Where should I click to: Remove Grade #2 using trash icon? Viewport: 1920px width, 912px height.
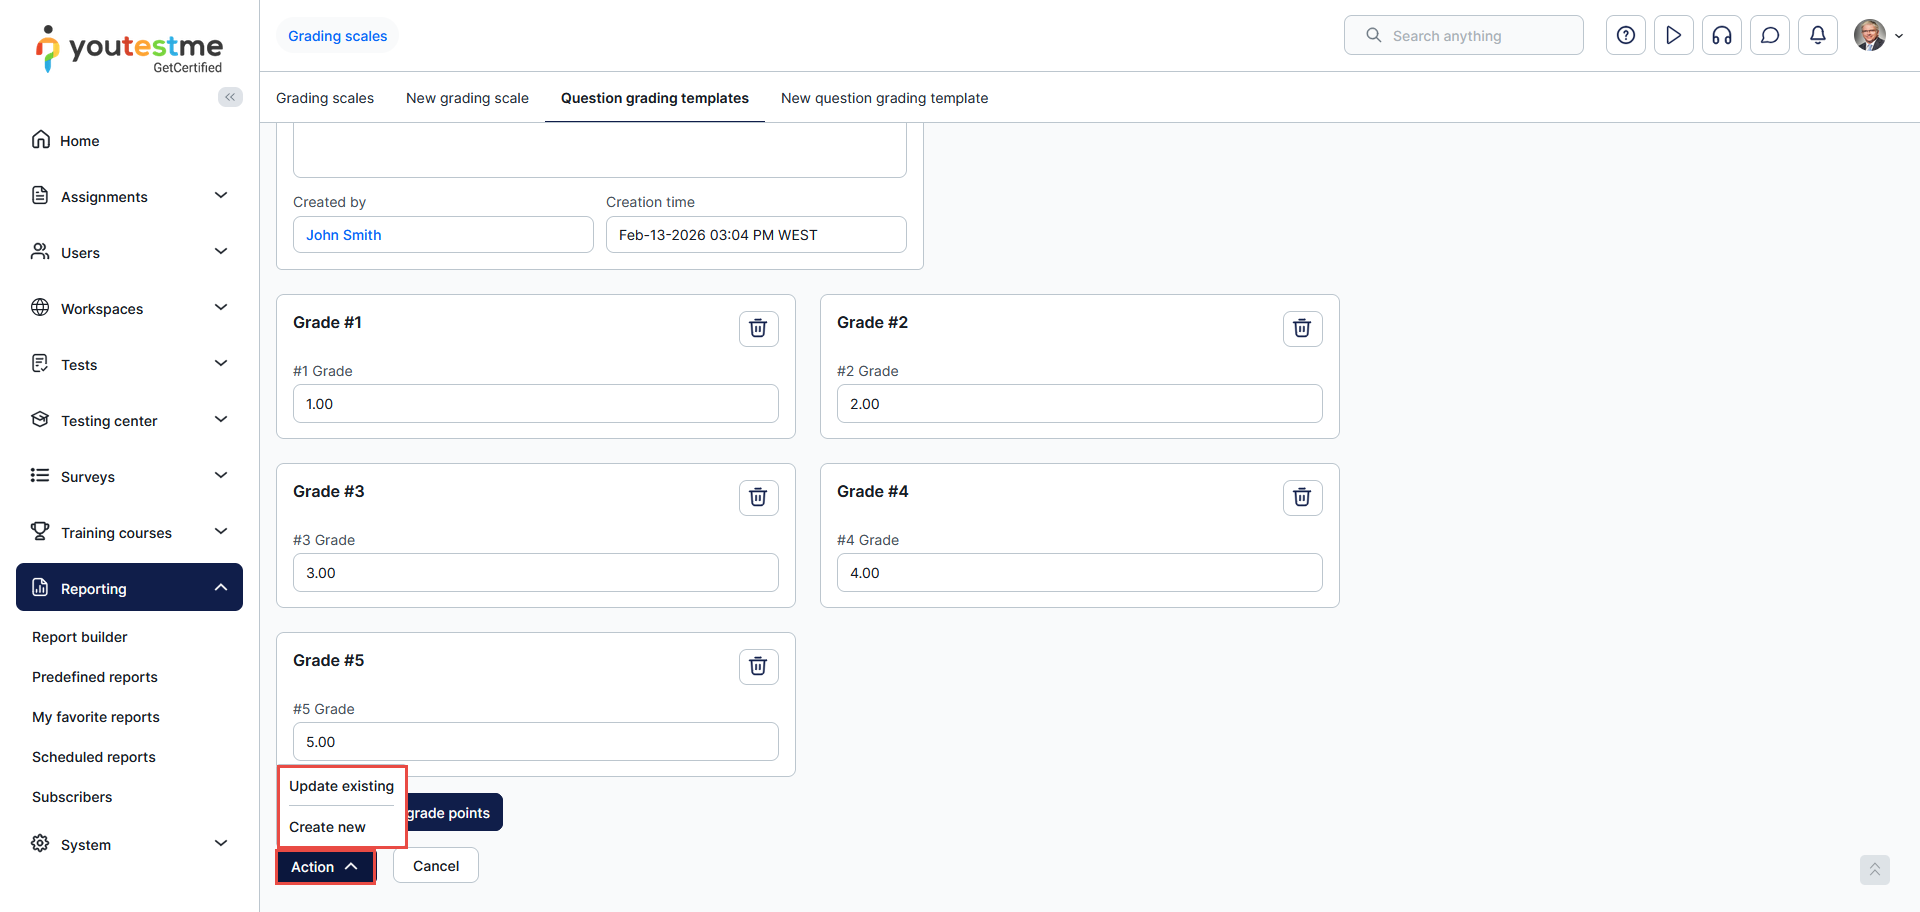[1302, 328]
